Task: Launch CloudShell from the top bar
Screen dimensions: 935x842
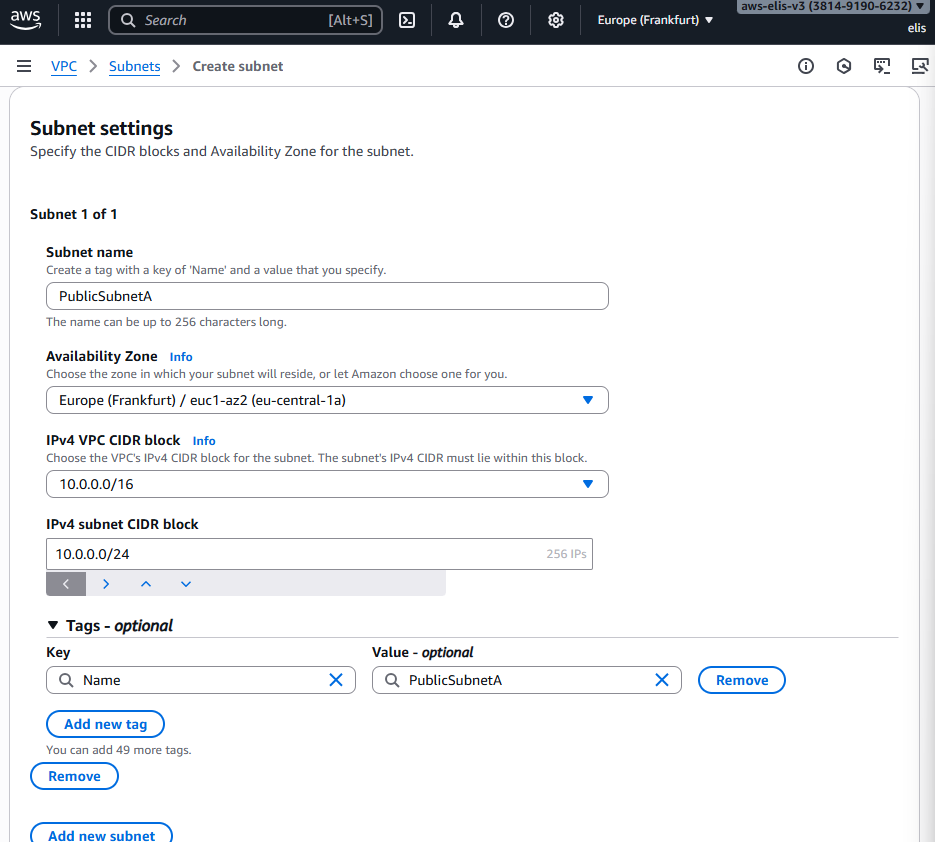Action: (407, 20)
